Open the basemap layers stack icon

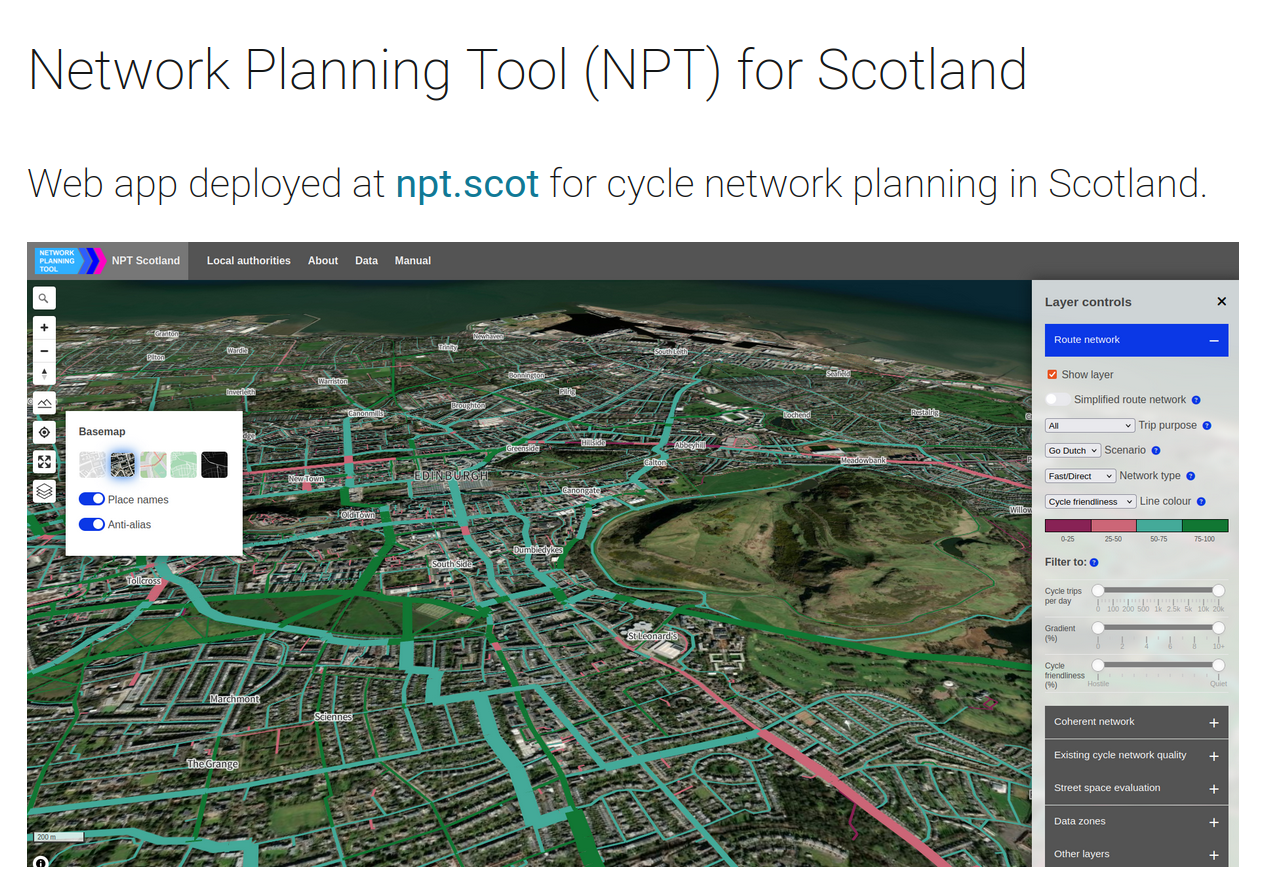(x=44, y=491)
